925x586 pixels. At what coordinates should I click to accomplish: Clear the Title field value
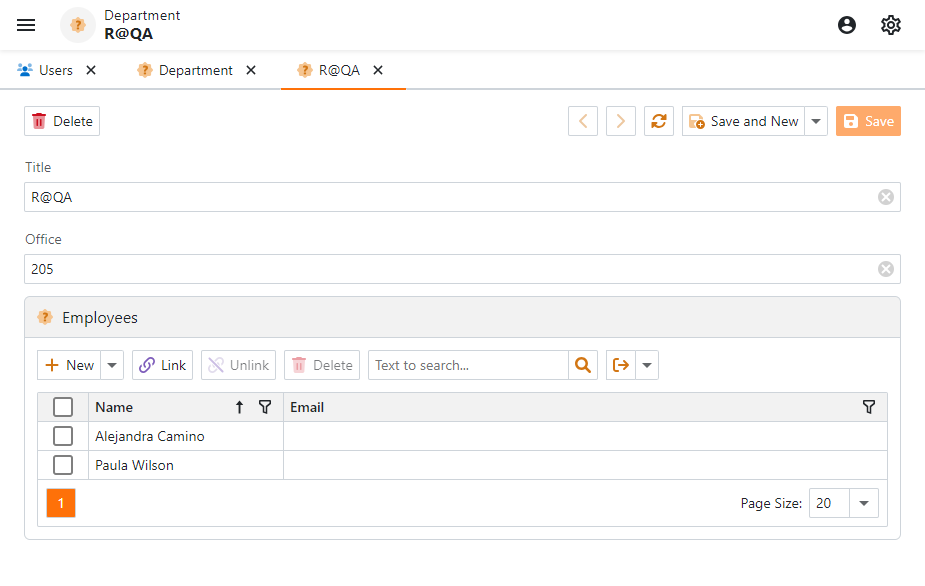[x=885, y=197]
